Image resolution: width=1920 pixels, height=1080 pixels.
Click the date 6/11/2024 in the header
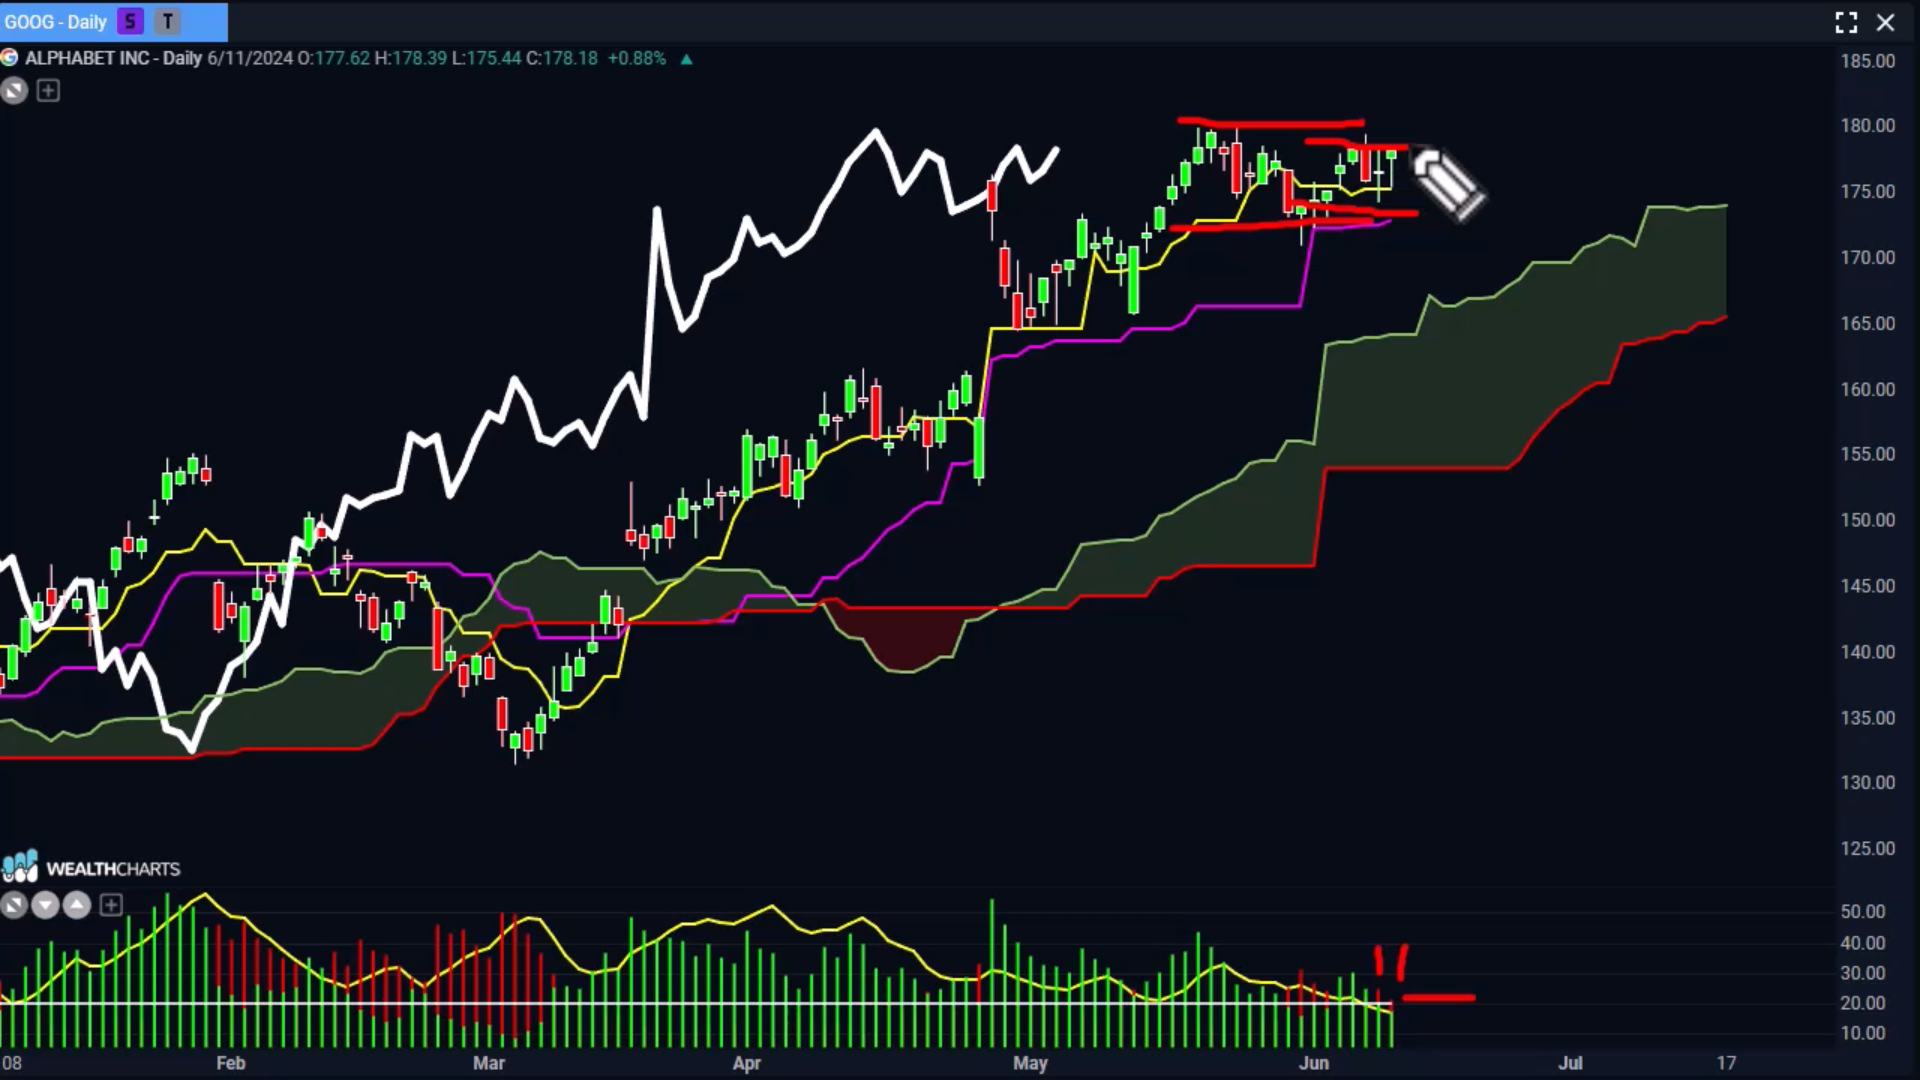coord(250,58)
